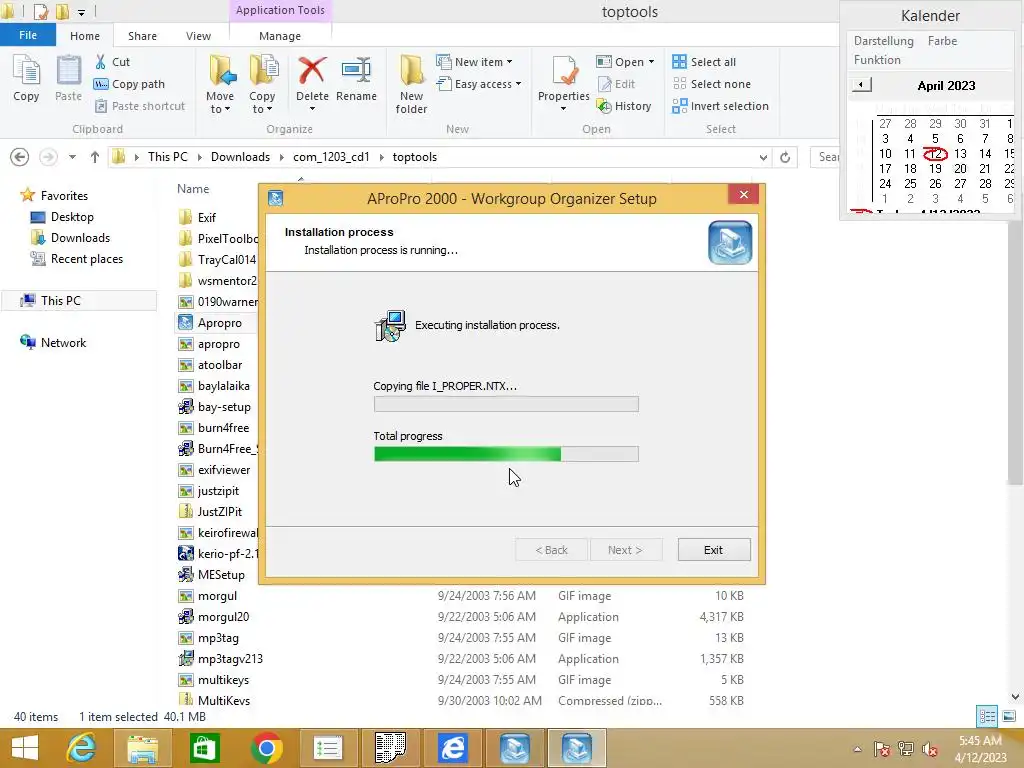Switch to details view icon in status bar
The height and width of the screenshot is (768, 1024).
coord(987,716)
